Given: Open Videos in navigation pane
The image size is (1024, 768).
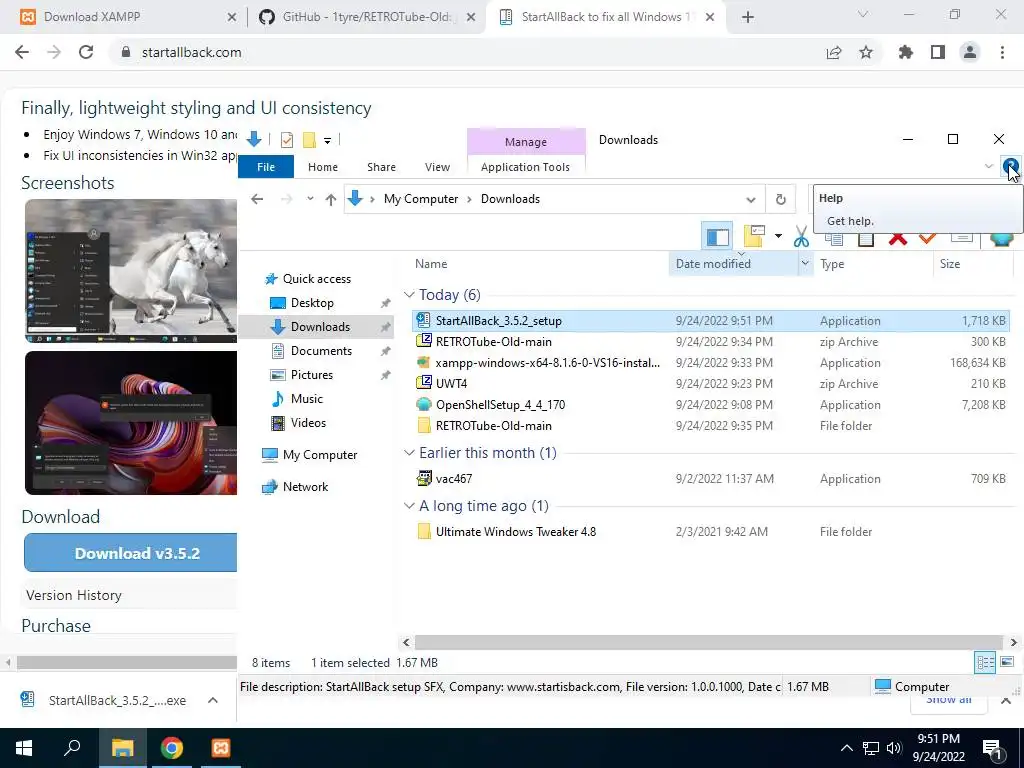Looking at the screenshot, I should (x=308, y=423).
